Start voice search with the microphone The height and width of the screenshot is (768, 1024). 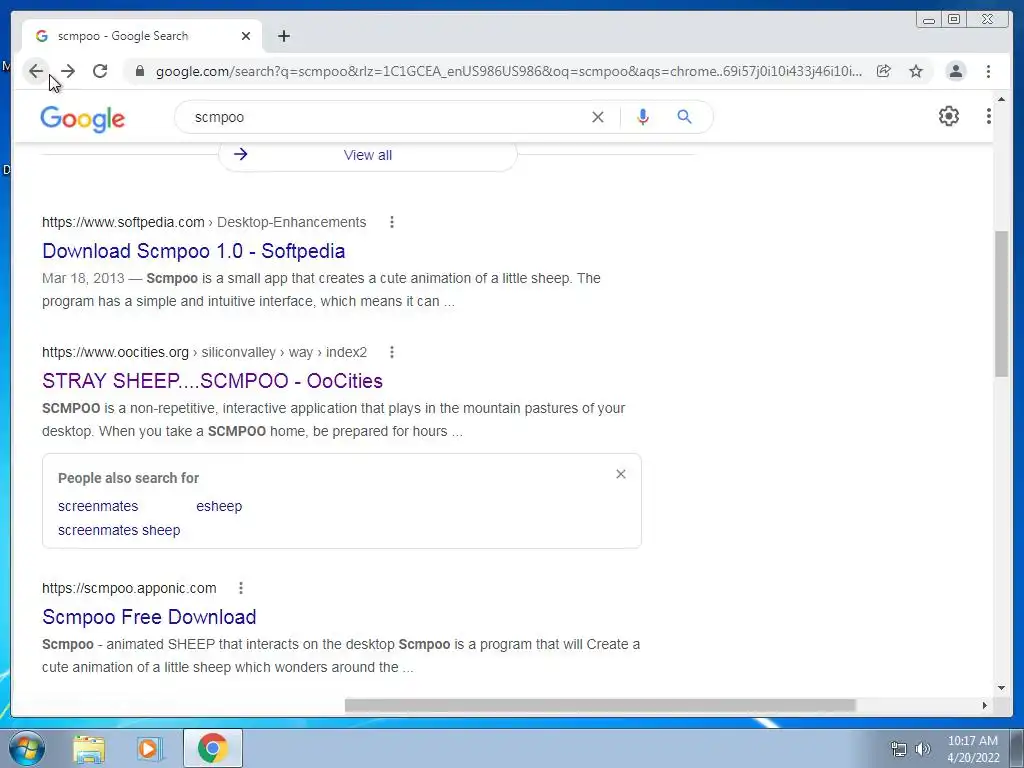643,117
